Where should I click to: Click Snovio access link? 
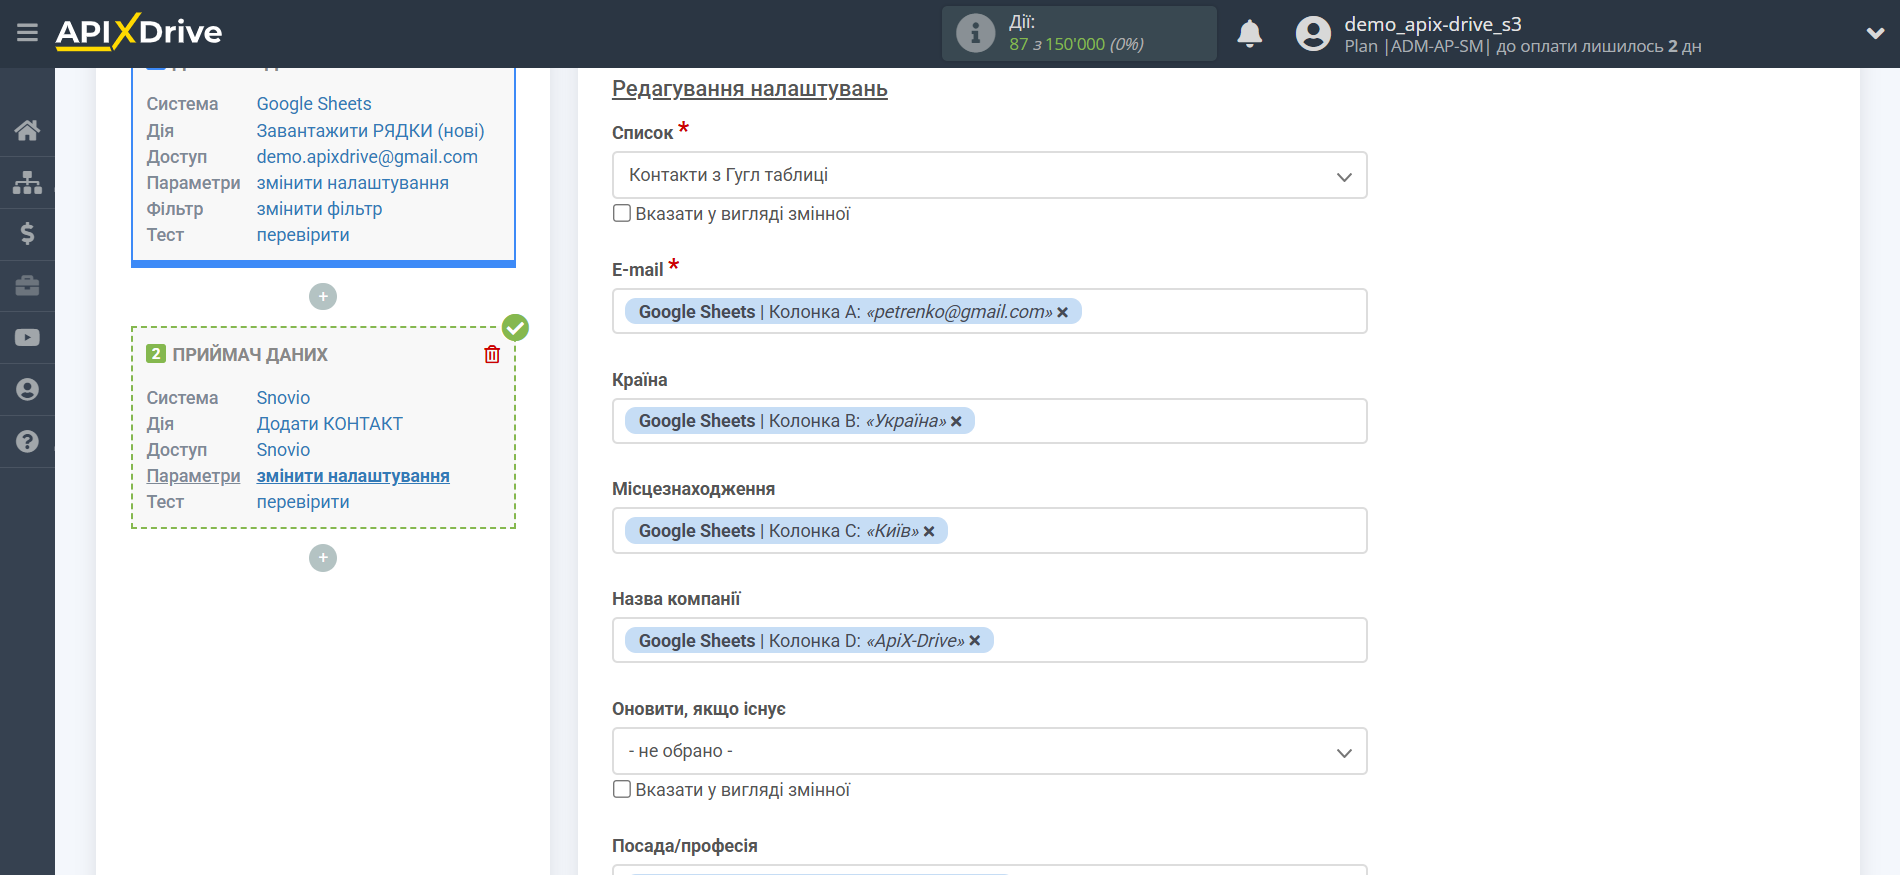[283, 450]
